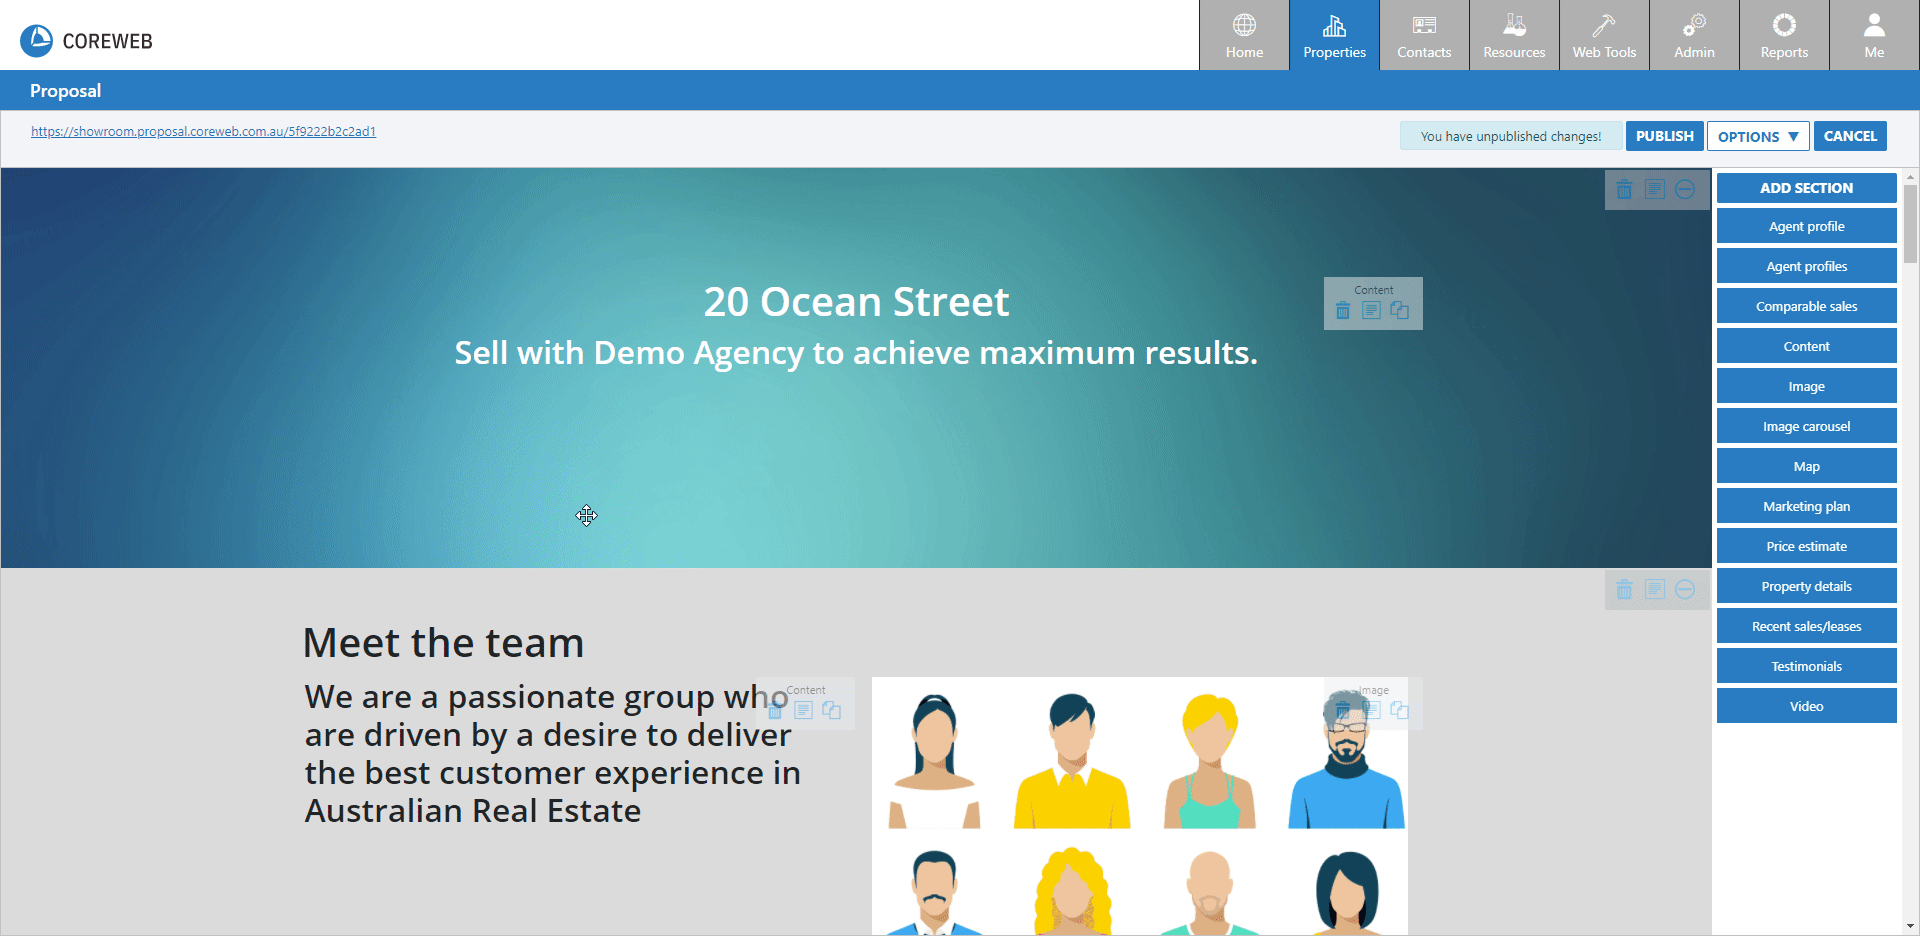Collapse Meet the team section with minus icon

1685,590
